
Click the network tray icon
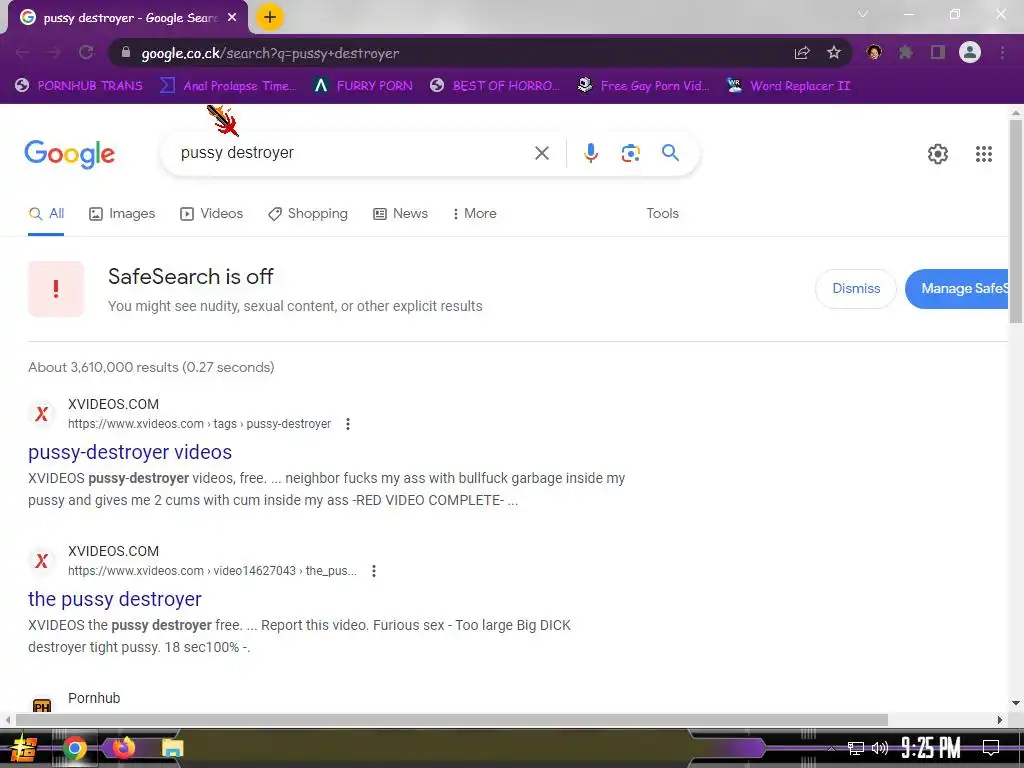(856, 748)
